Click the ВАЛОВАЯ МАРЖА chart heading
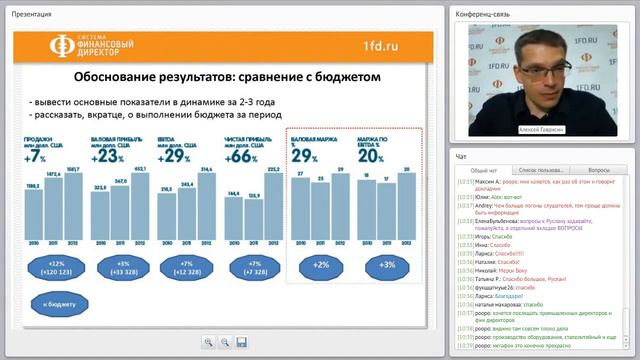 click(x=314, y=142)
